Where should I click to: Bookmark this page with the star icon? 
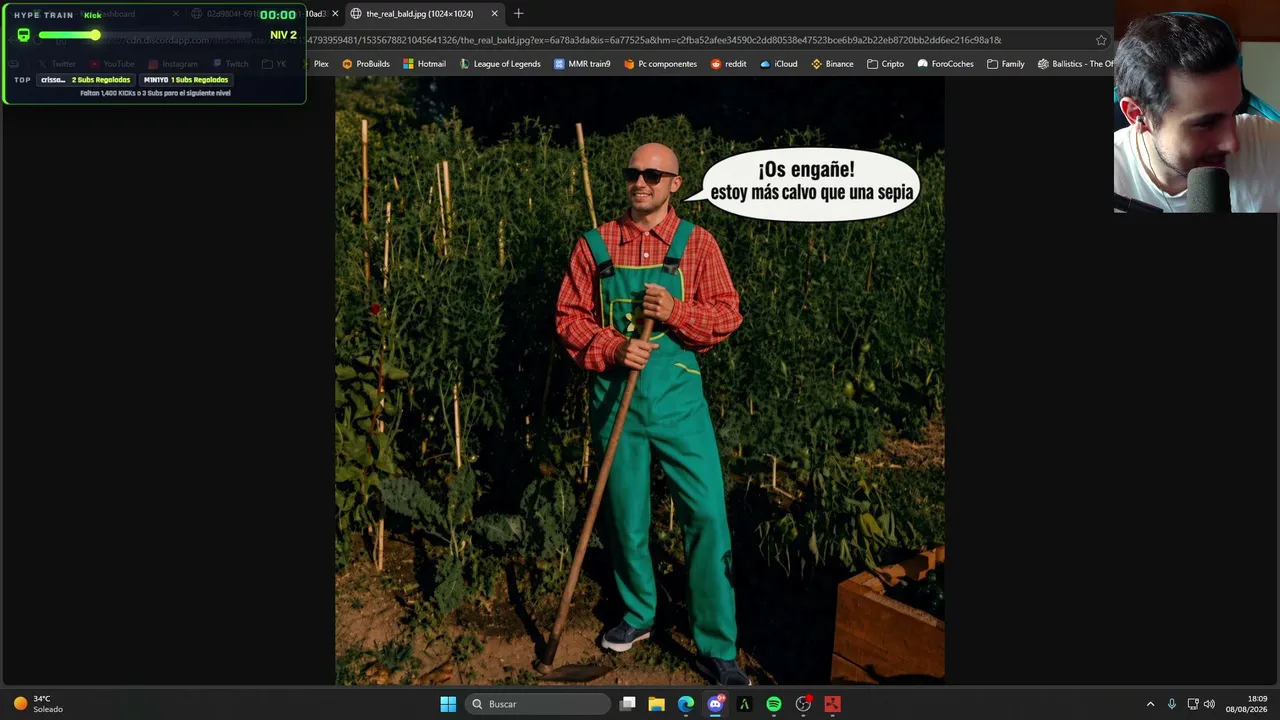(1101, 40)
